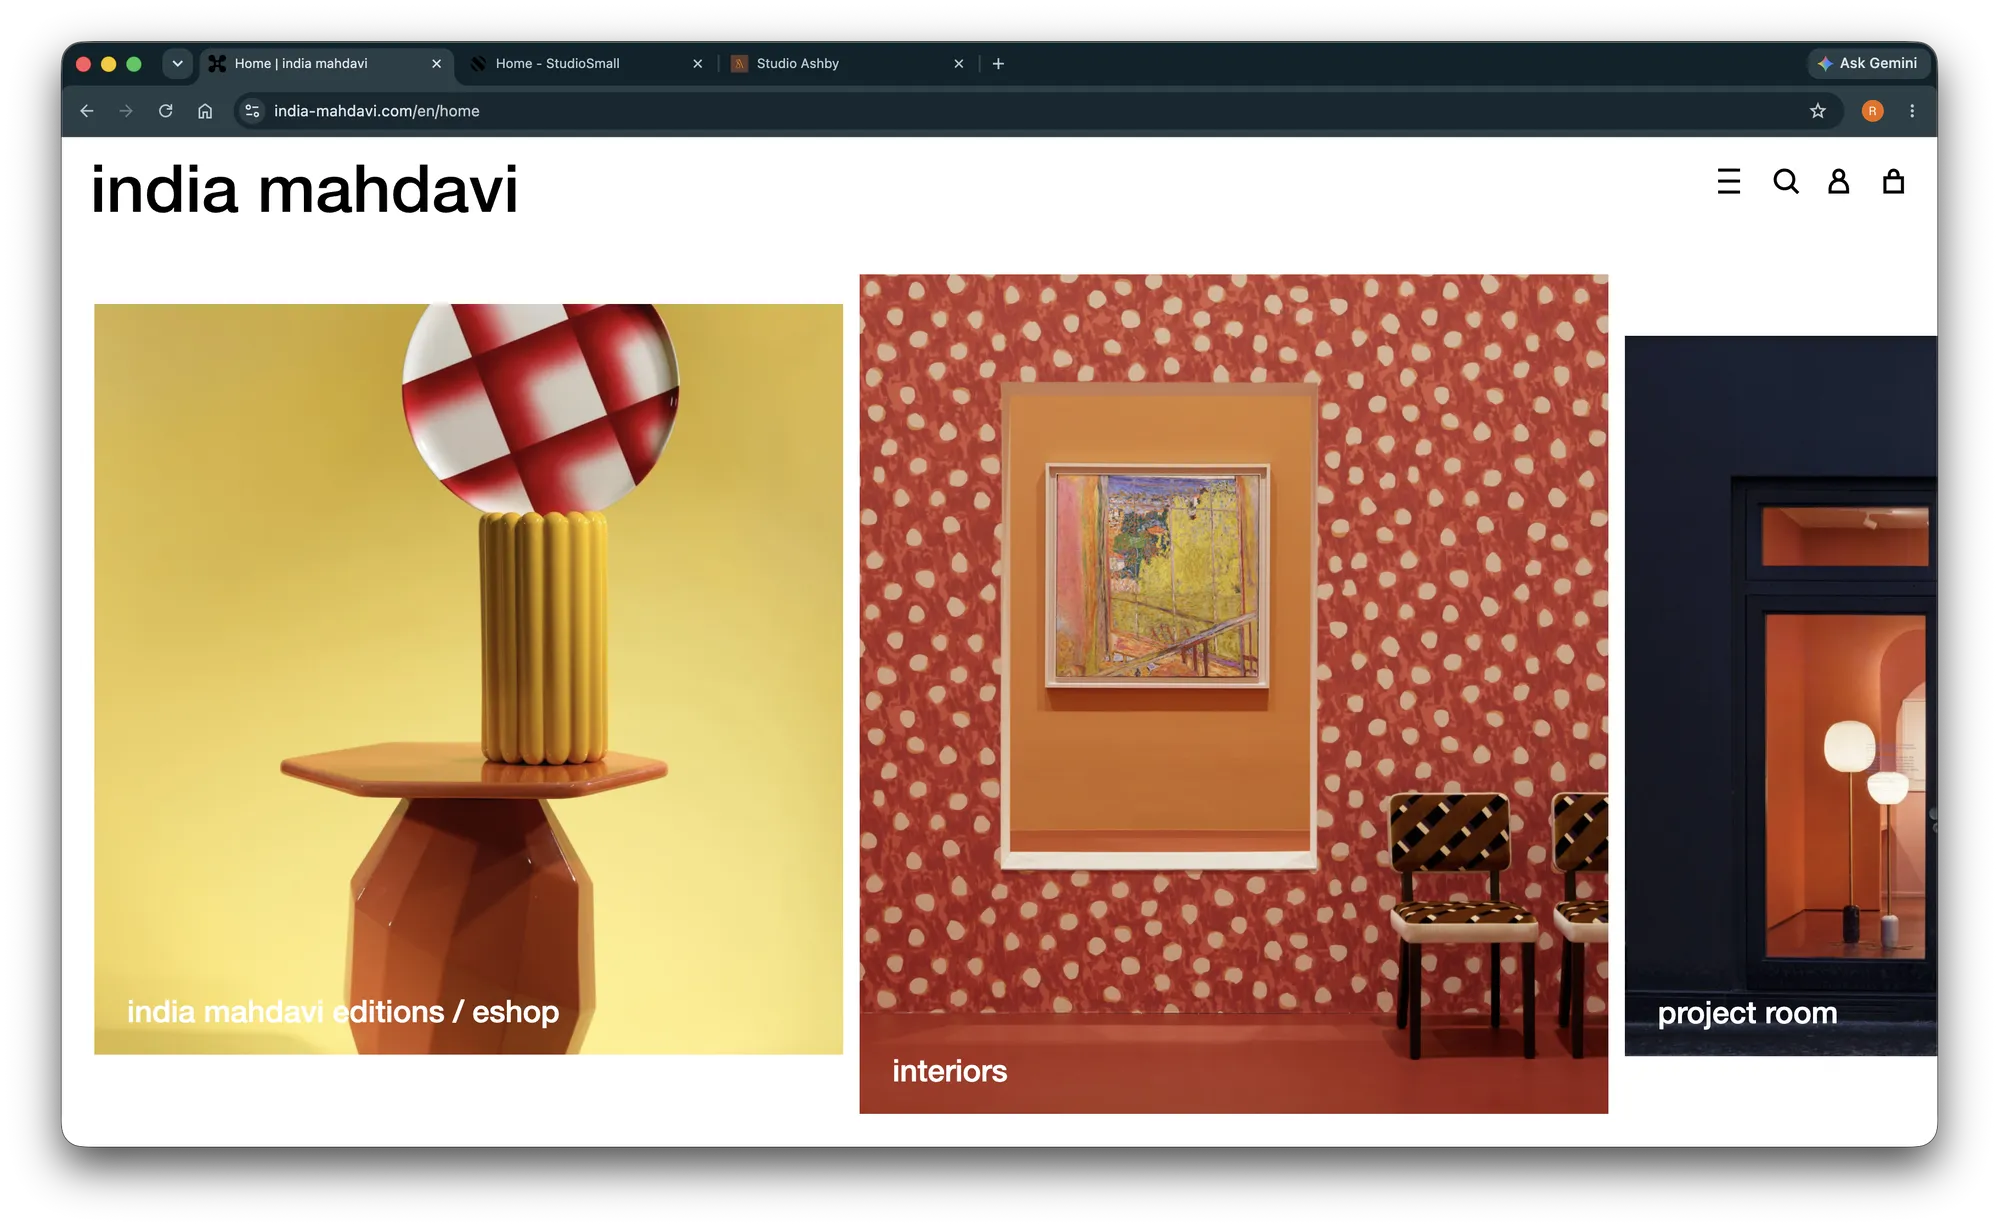Close the Home - StudioSmall tab

click(697, 64)
